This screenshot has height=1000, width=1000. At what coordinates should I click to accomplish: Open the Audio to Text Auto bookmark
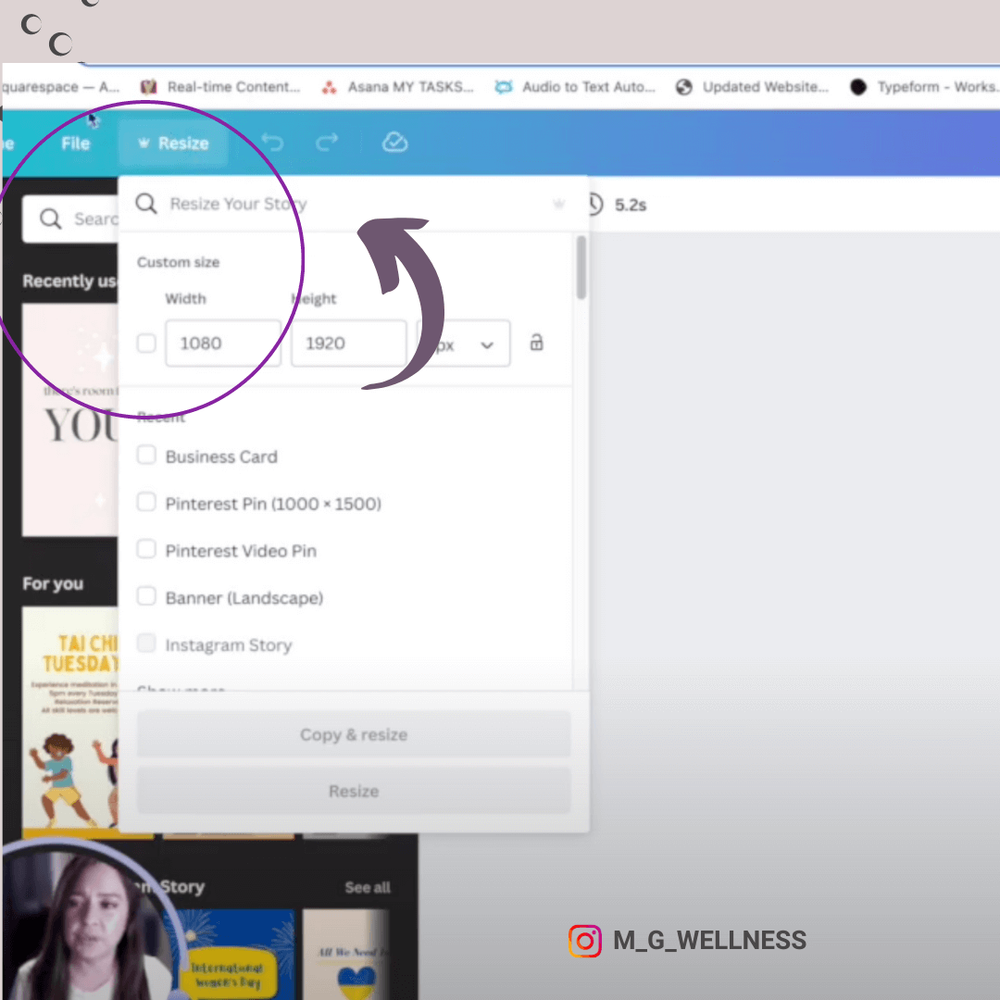pos(575,87)
